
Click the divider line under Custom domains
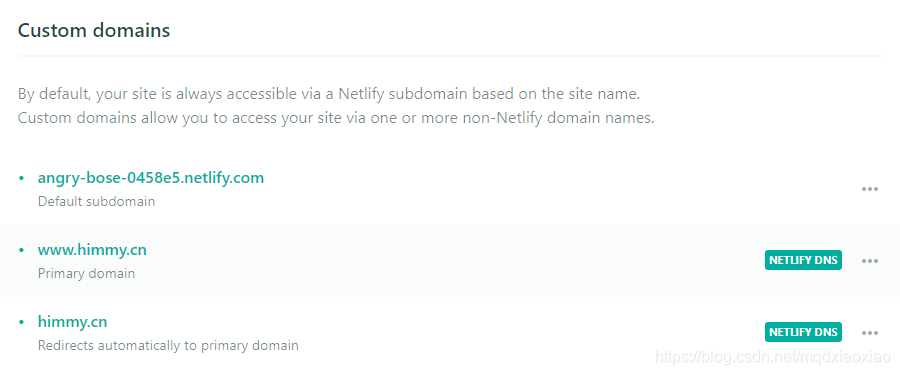450,56
